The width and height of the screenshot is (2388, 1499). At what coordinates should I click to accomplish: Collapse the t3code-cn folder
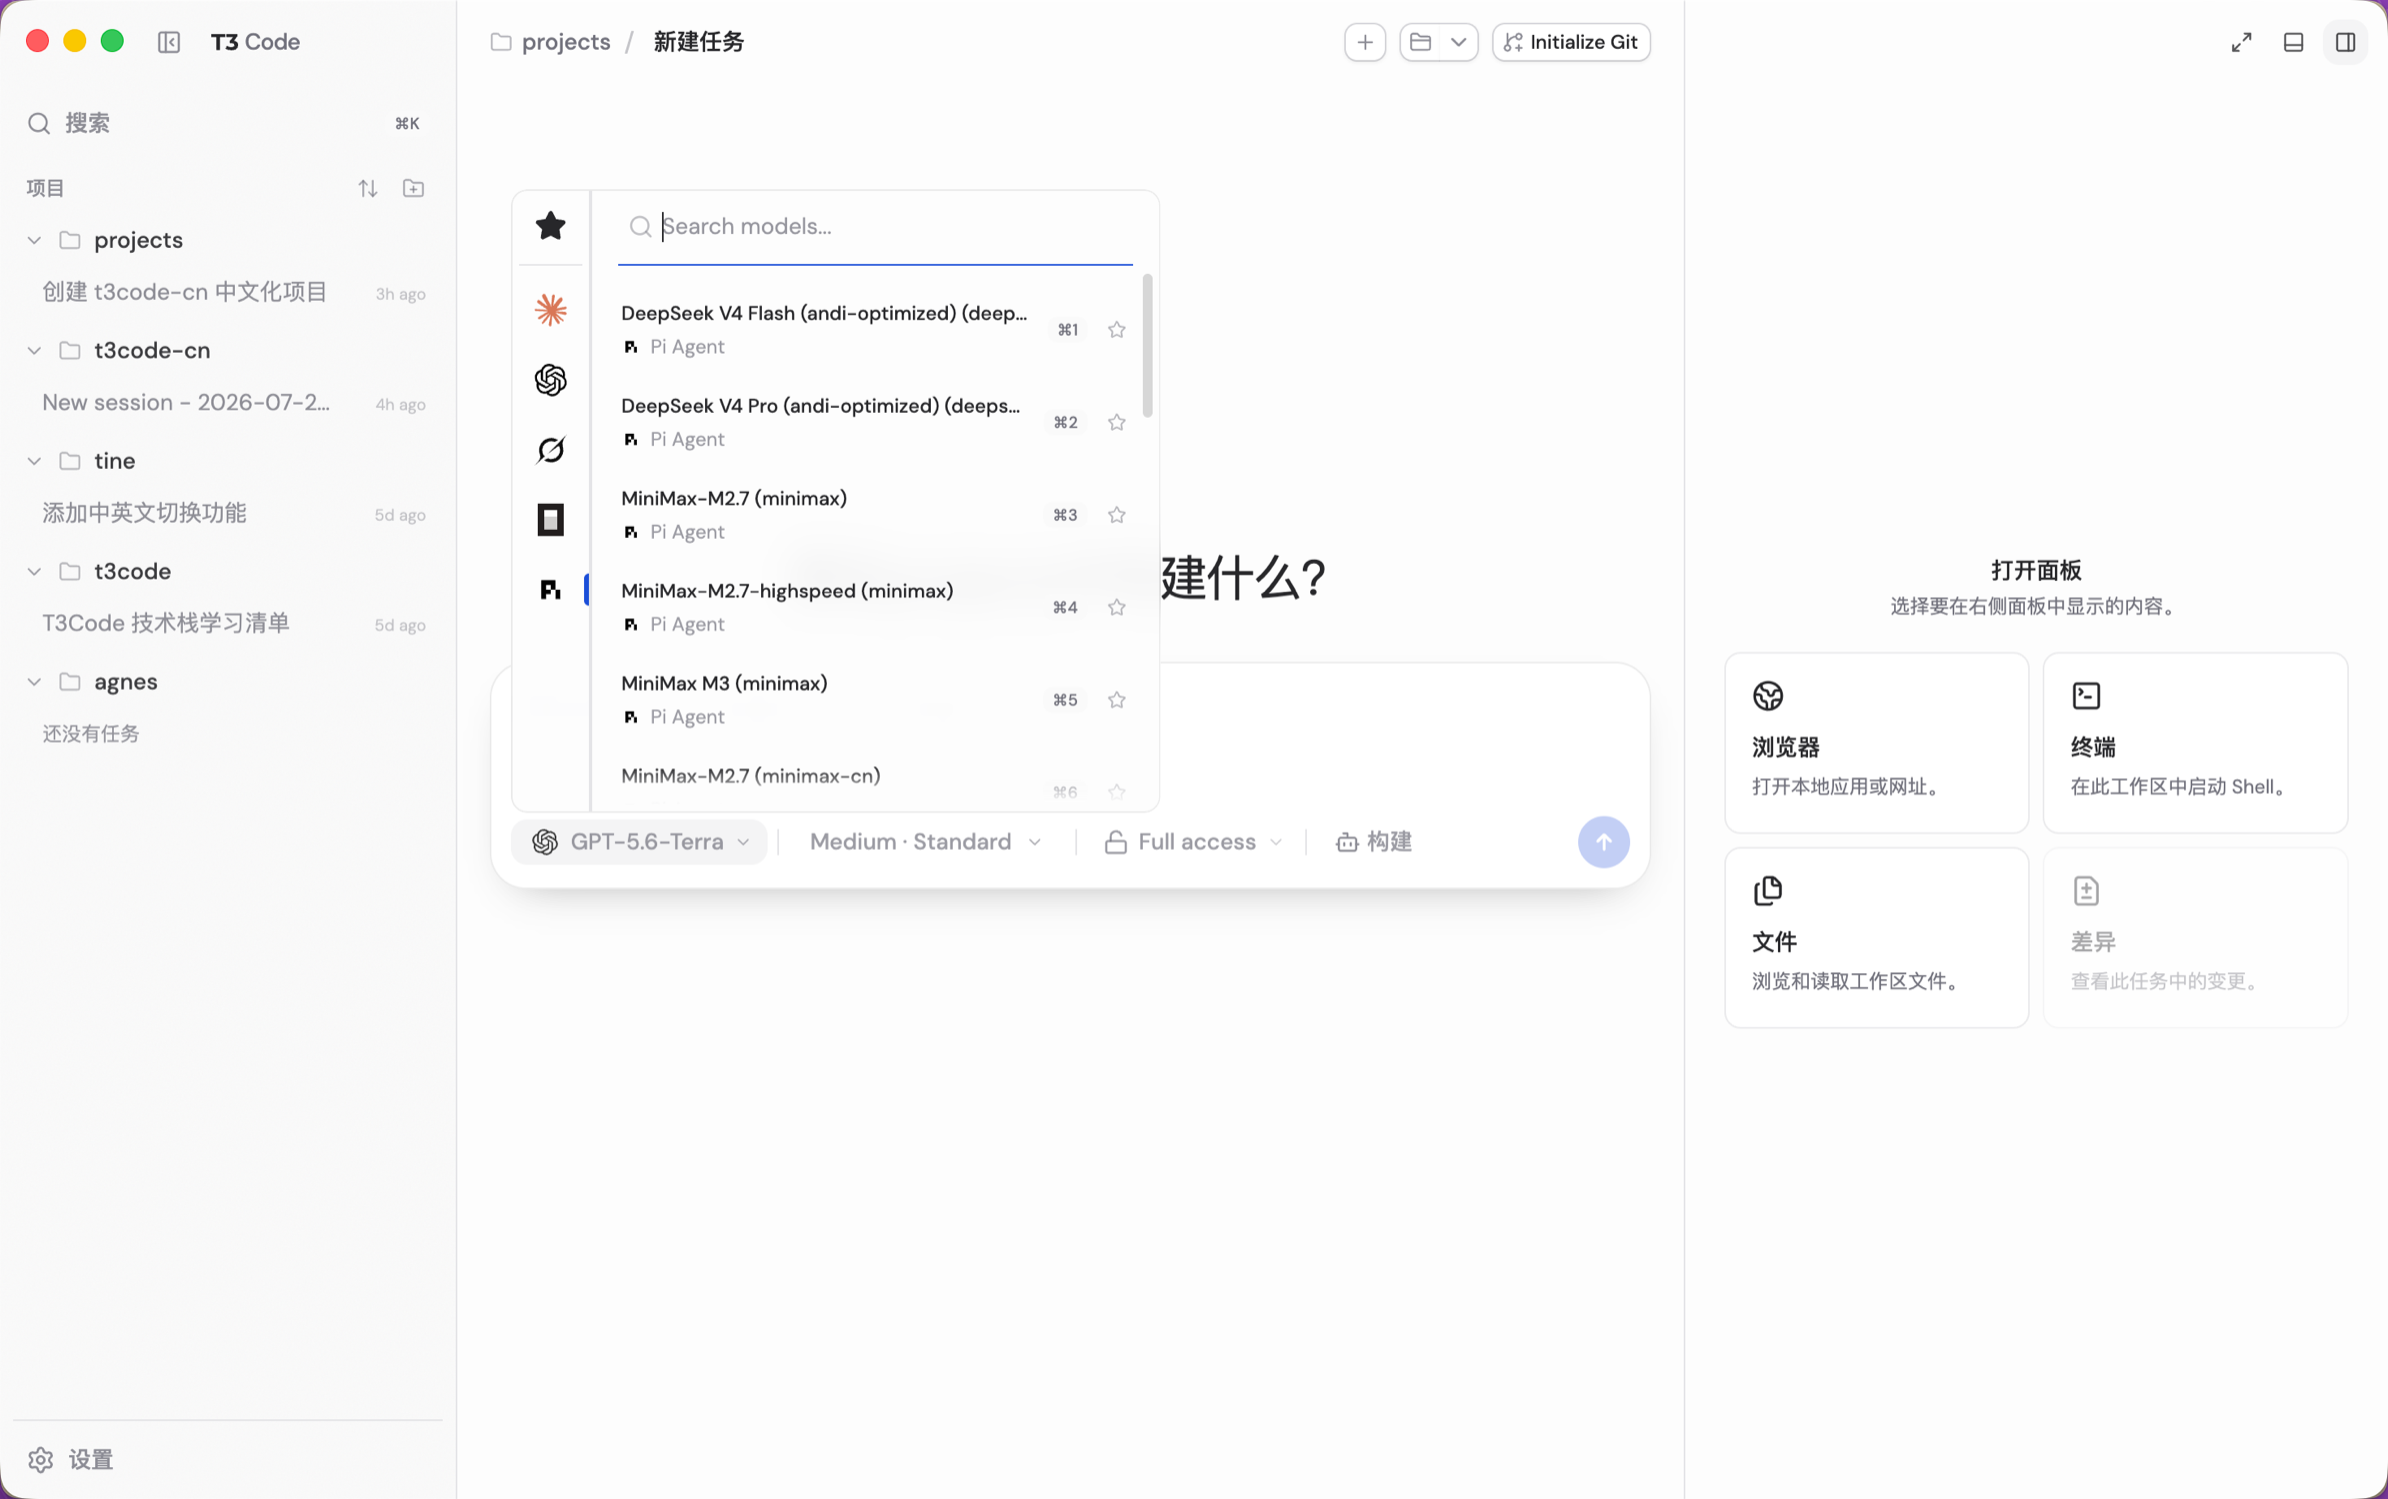(35, 351)
